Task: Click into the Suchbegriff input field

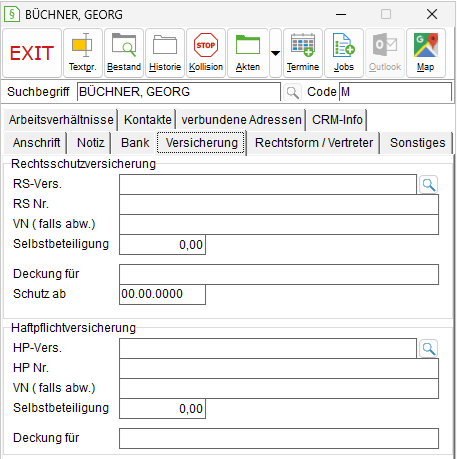Action: point(179,92)
